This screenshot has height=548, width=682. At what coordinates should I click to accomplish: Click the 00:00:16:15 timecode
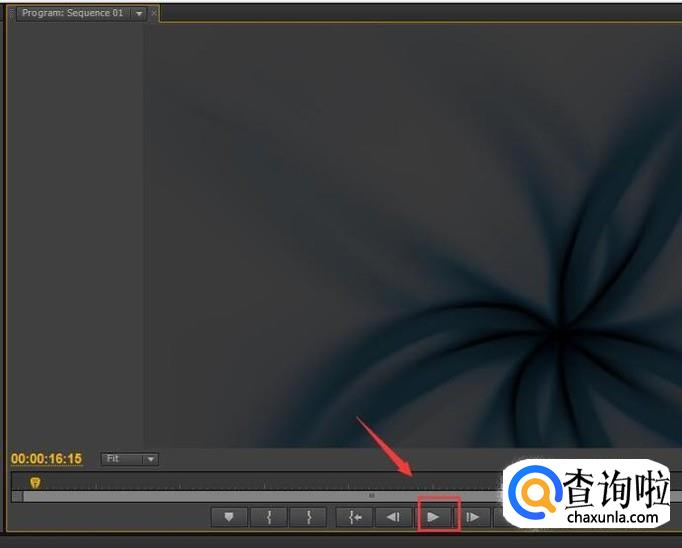click(x=47, y=459)
